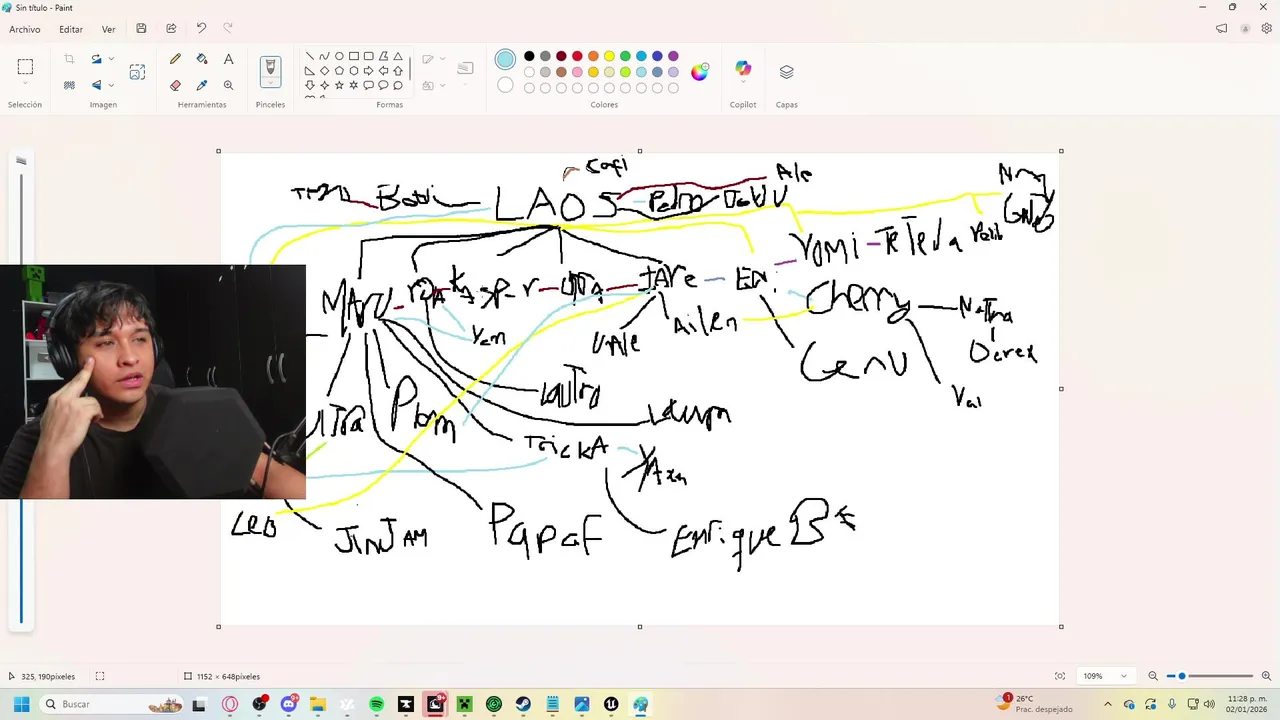1280x720 pixels.
Task: Open the Ver menu
Action: coord(108,29)
